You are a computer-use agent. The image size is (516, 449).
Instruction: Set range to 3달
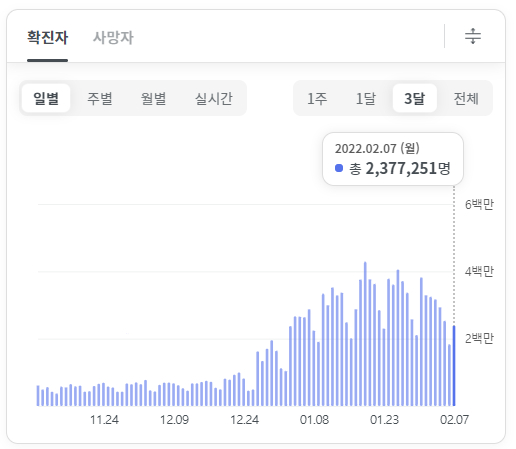pos(415,98)
